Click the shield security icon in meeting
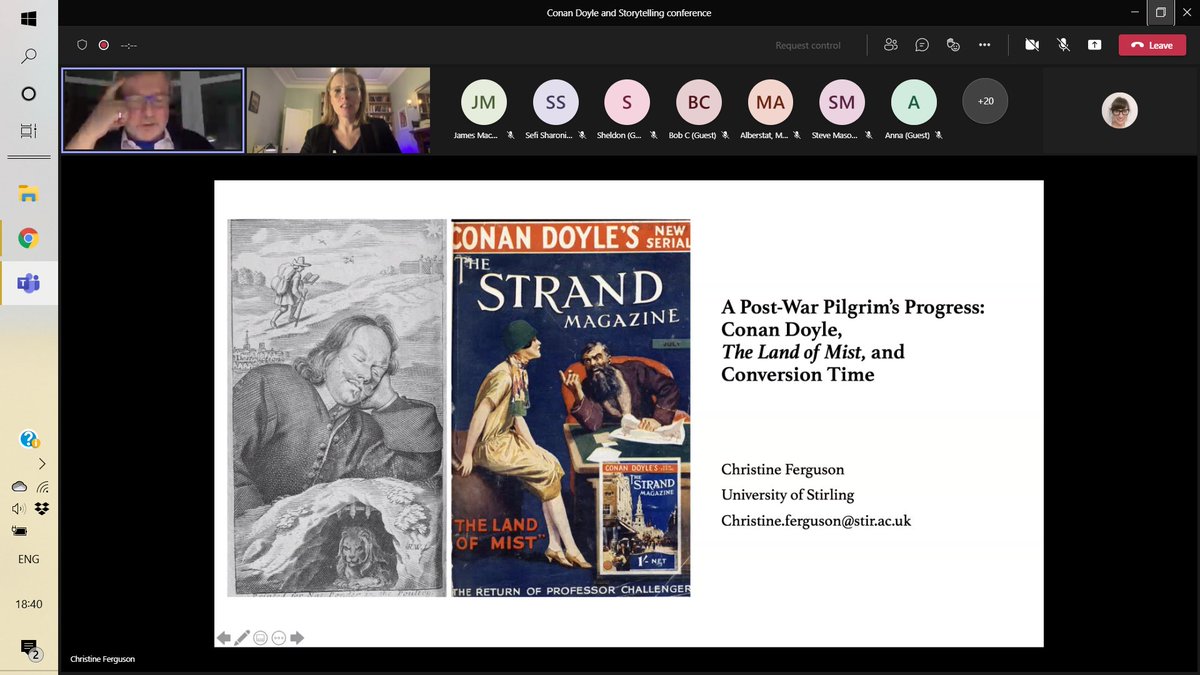Screen dimensions: 1200x675 tap(82, 45)
